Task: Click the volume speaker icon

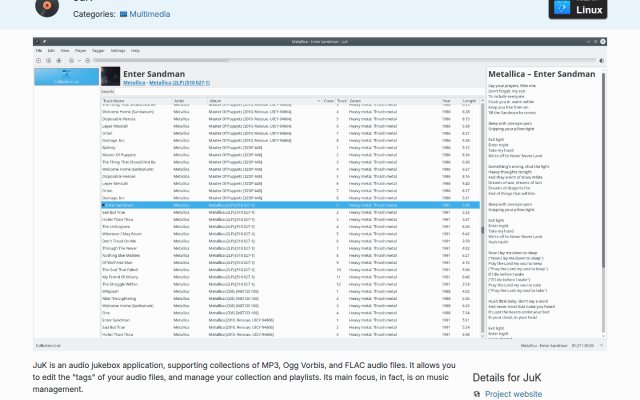Action: (x=601, y=60)
